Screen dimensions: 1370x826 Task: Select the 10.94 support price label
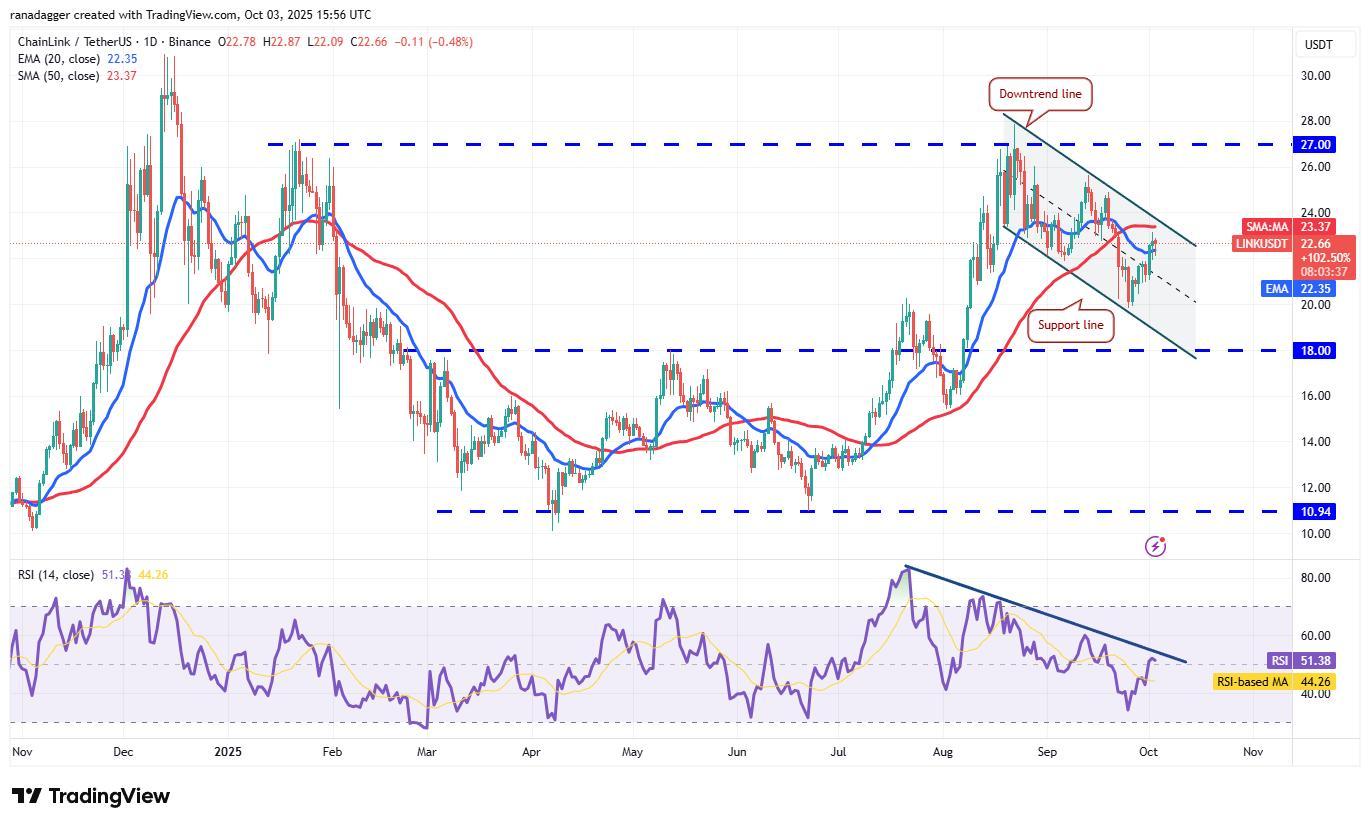coord(1316,512)
